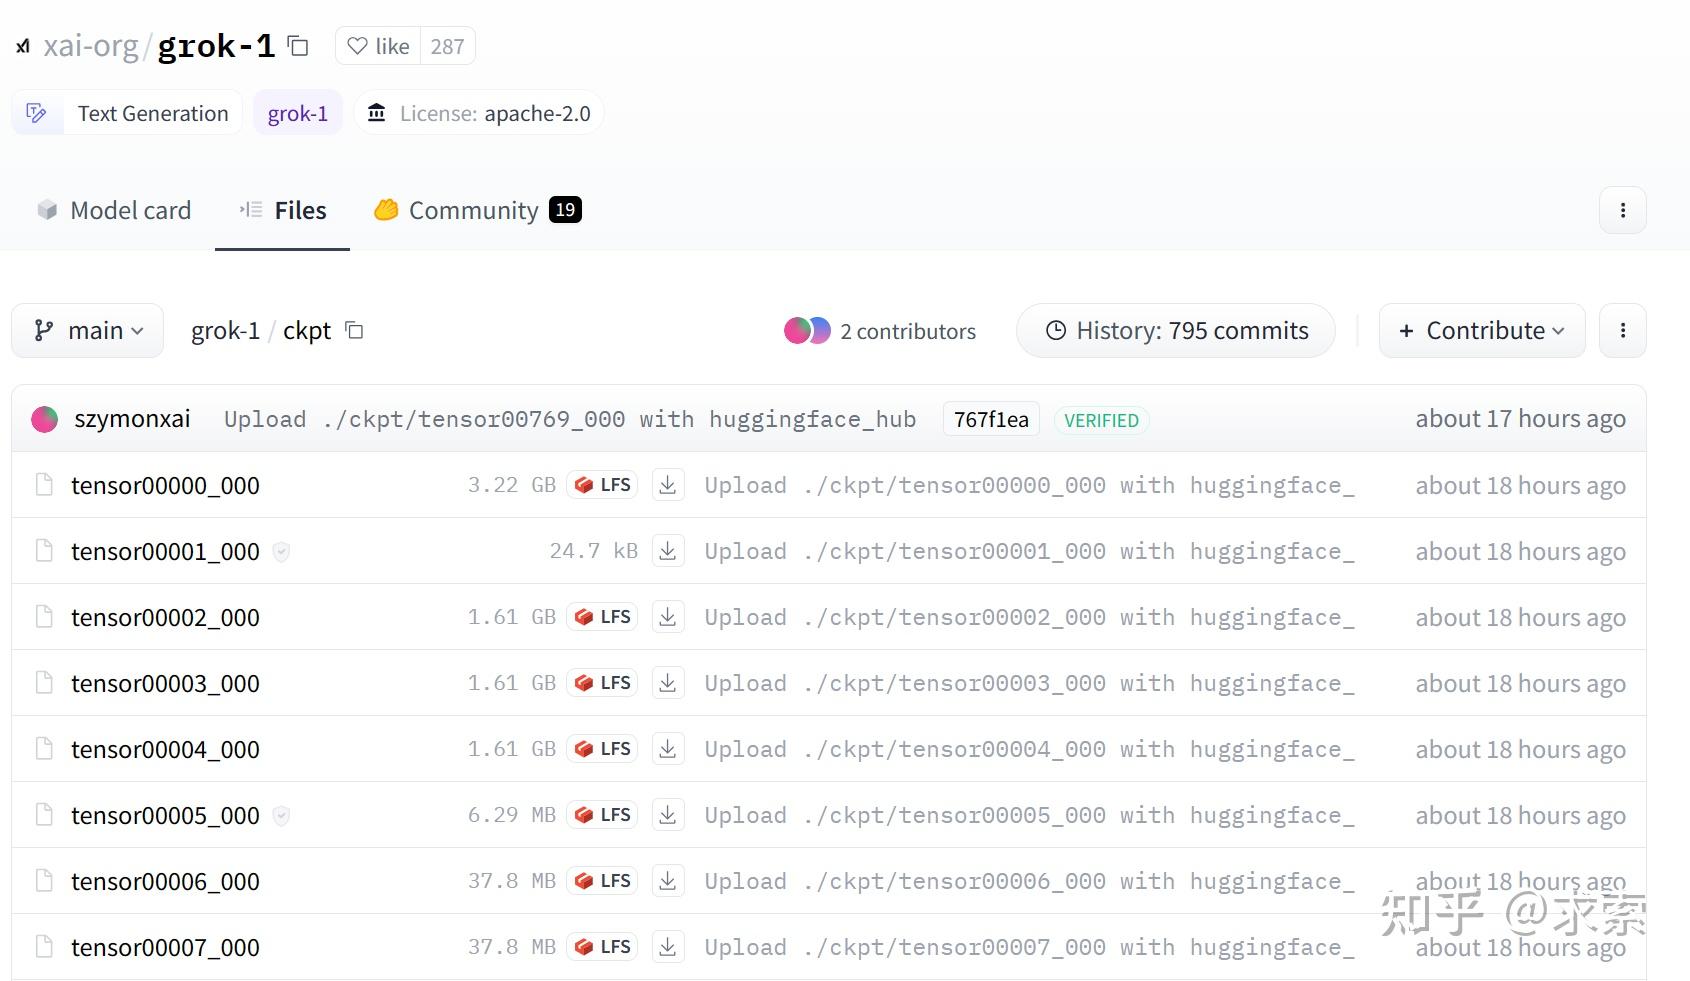This screenshot has height=981, width=1690.
Task: Select the Text Generation tag
Action: tap(127, 113)
